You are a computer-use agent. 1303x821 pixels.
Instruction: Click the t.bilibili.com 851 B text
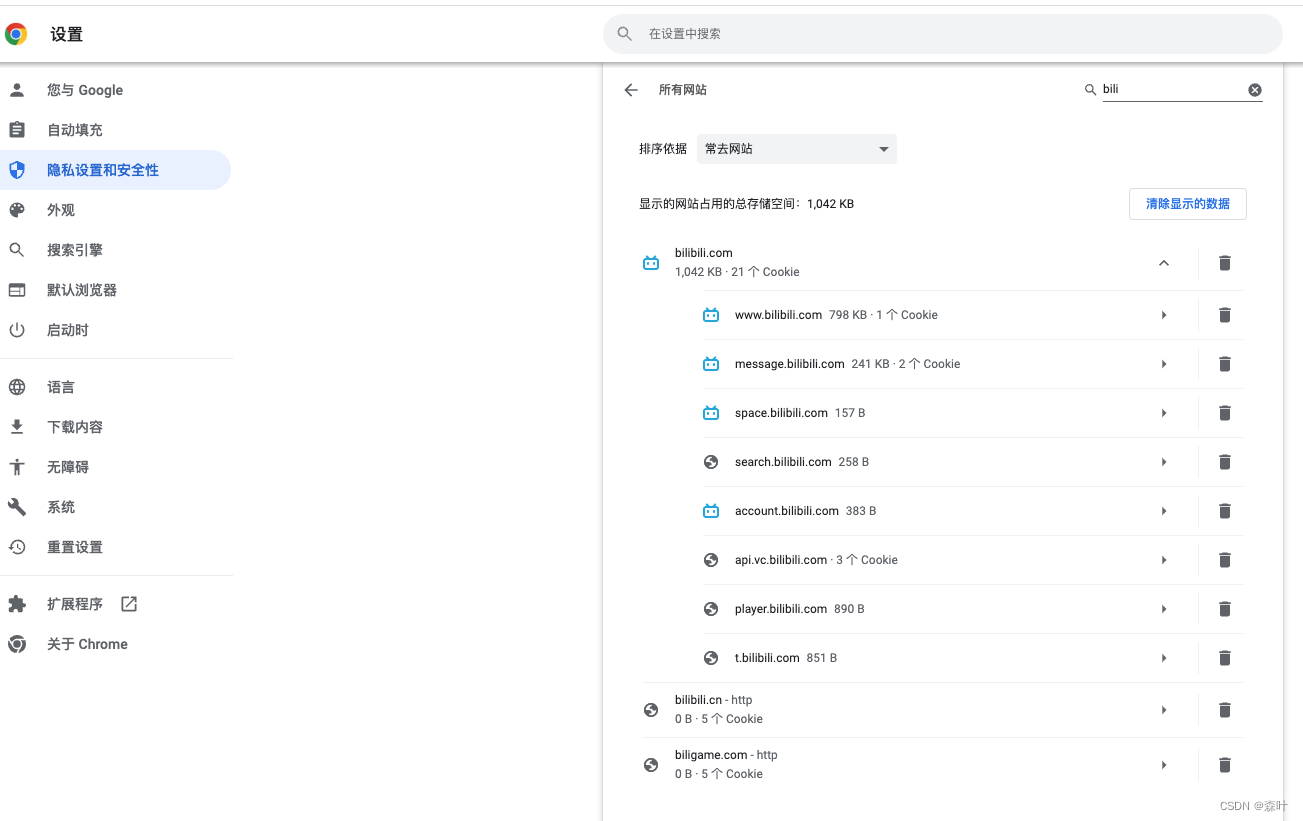point(786,658)
